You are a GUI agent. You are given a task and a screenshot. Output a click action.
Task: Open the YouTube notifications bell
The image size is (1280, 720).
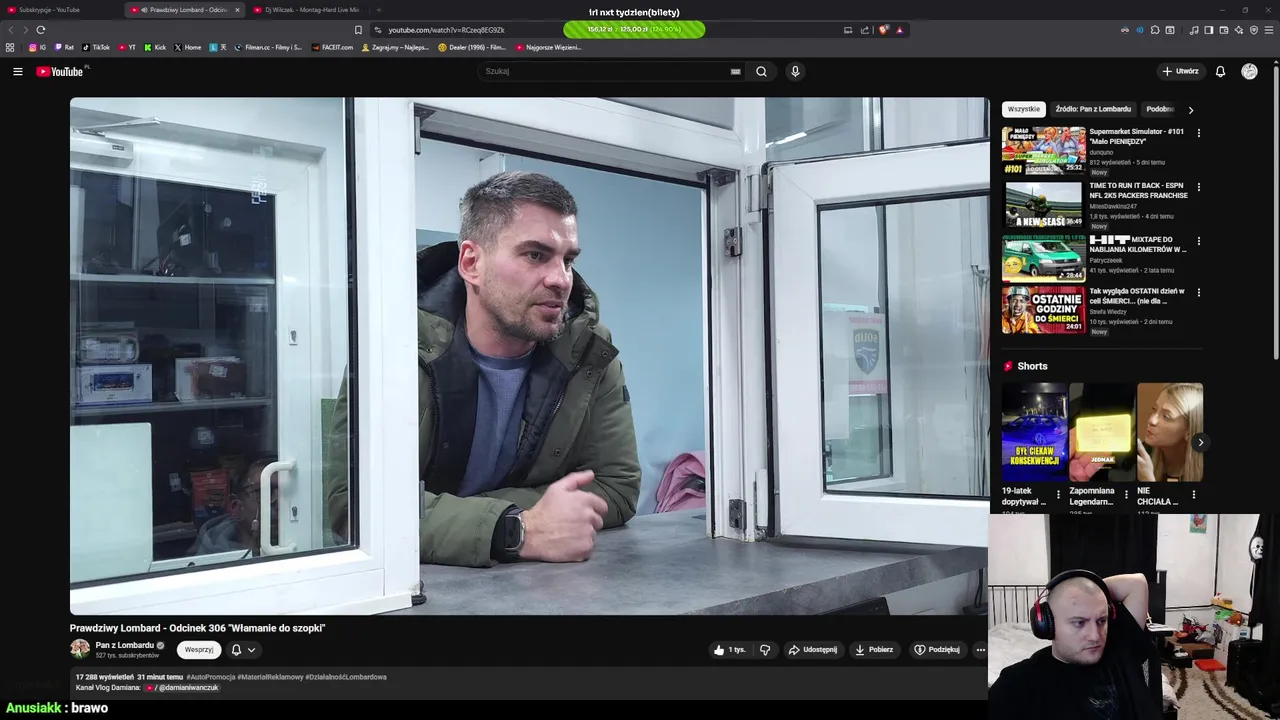coord(1220,71)
